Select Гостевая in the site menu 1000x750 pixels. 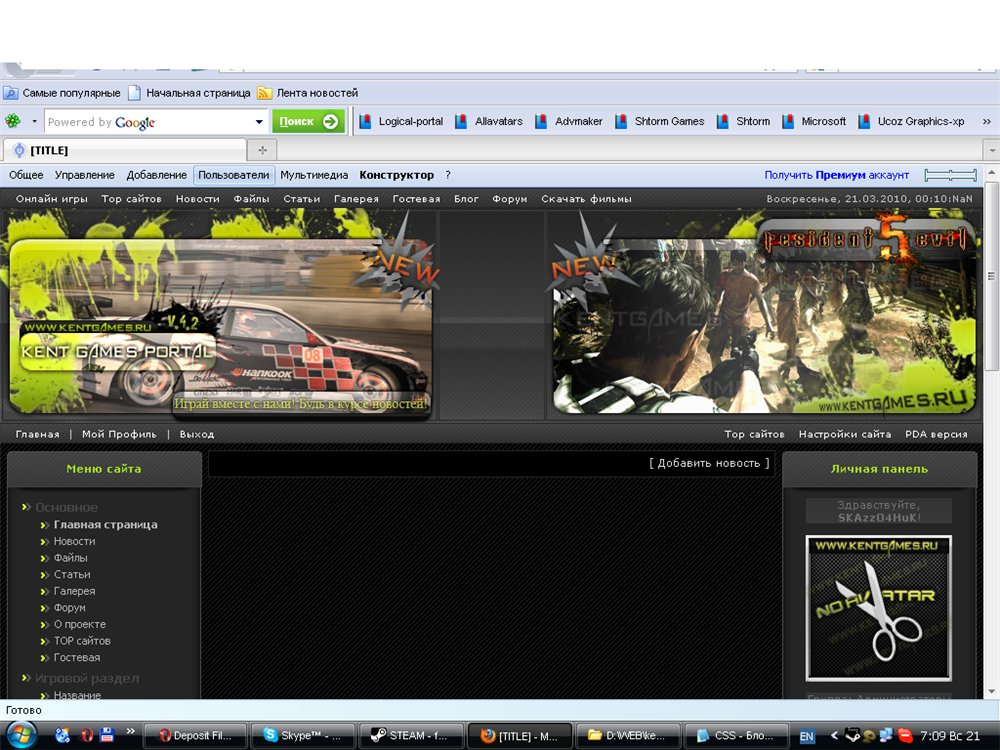[x=77, y=658]
